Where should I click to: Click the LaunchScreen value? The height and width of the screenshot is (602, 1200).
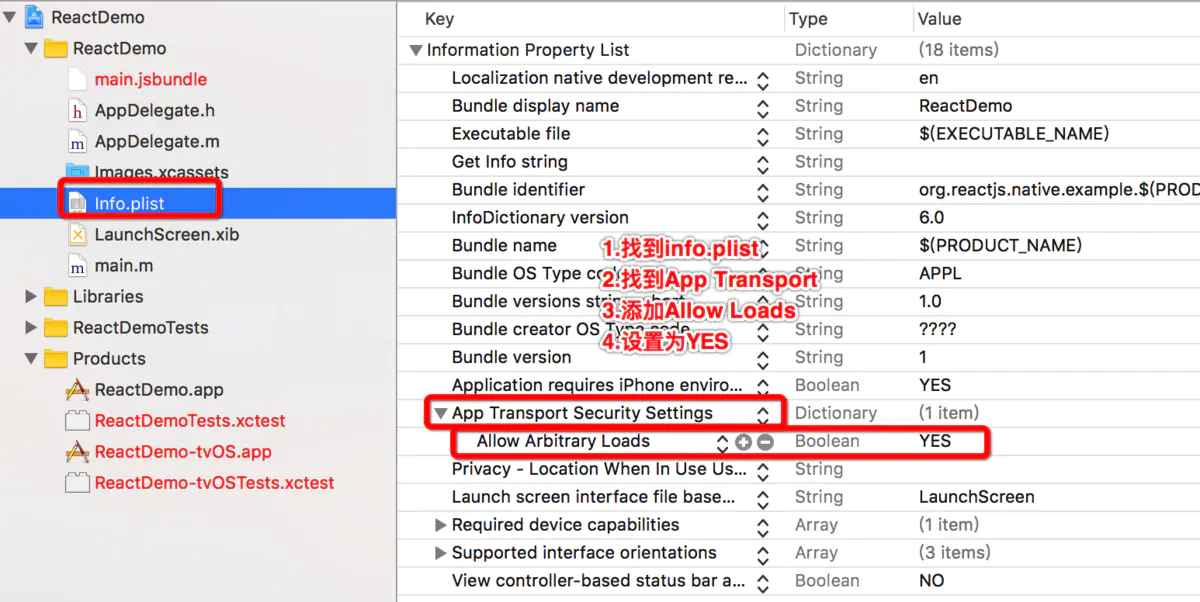[976, 497]
